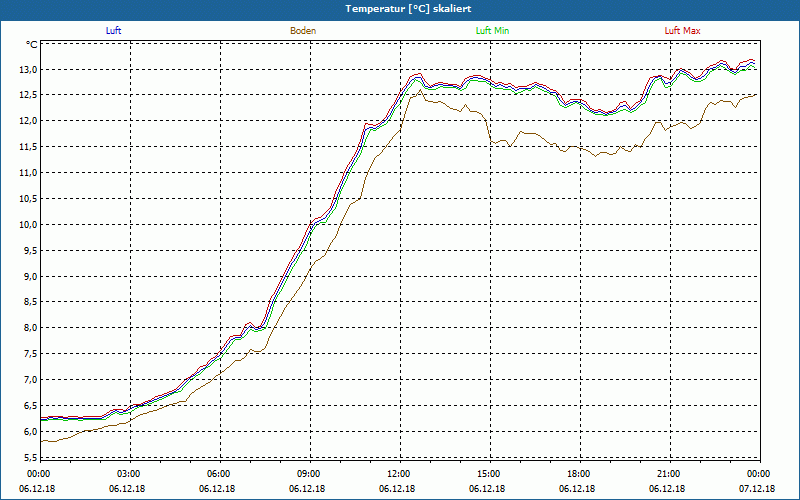This screenshot has height=500, width=800.
Task: Click the '12,0' y-axis value
Action: pyautogui.click(x=28, y=121)
